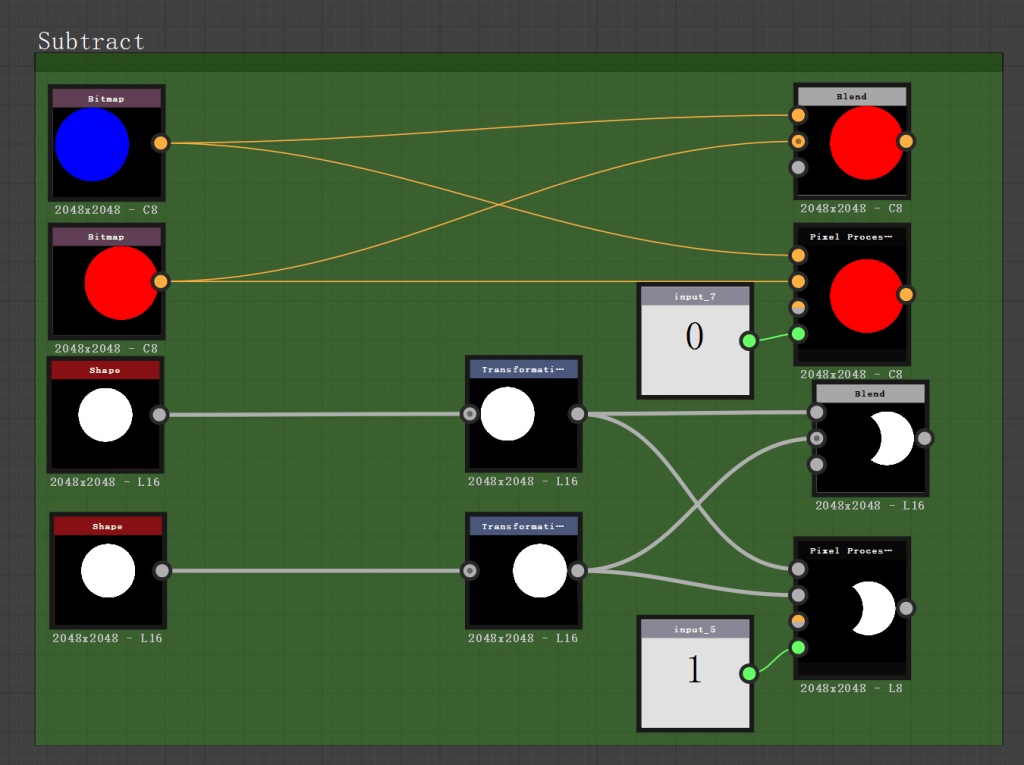This screenshot has height=765, width=1024.
Task: Click the green input connector on the lower Pixel Processor
Action: (x=798, y=648)
